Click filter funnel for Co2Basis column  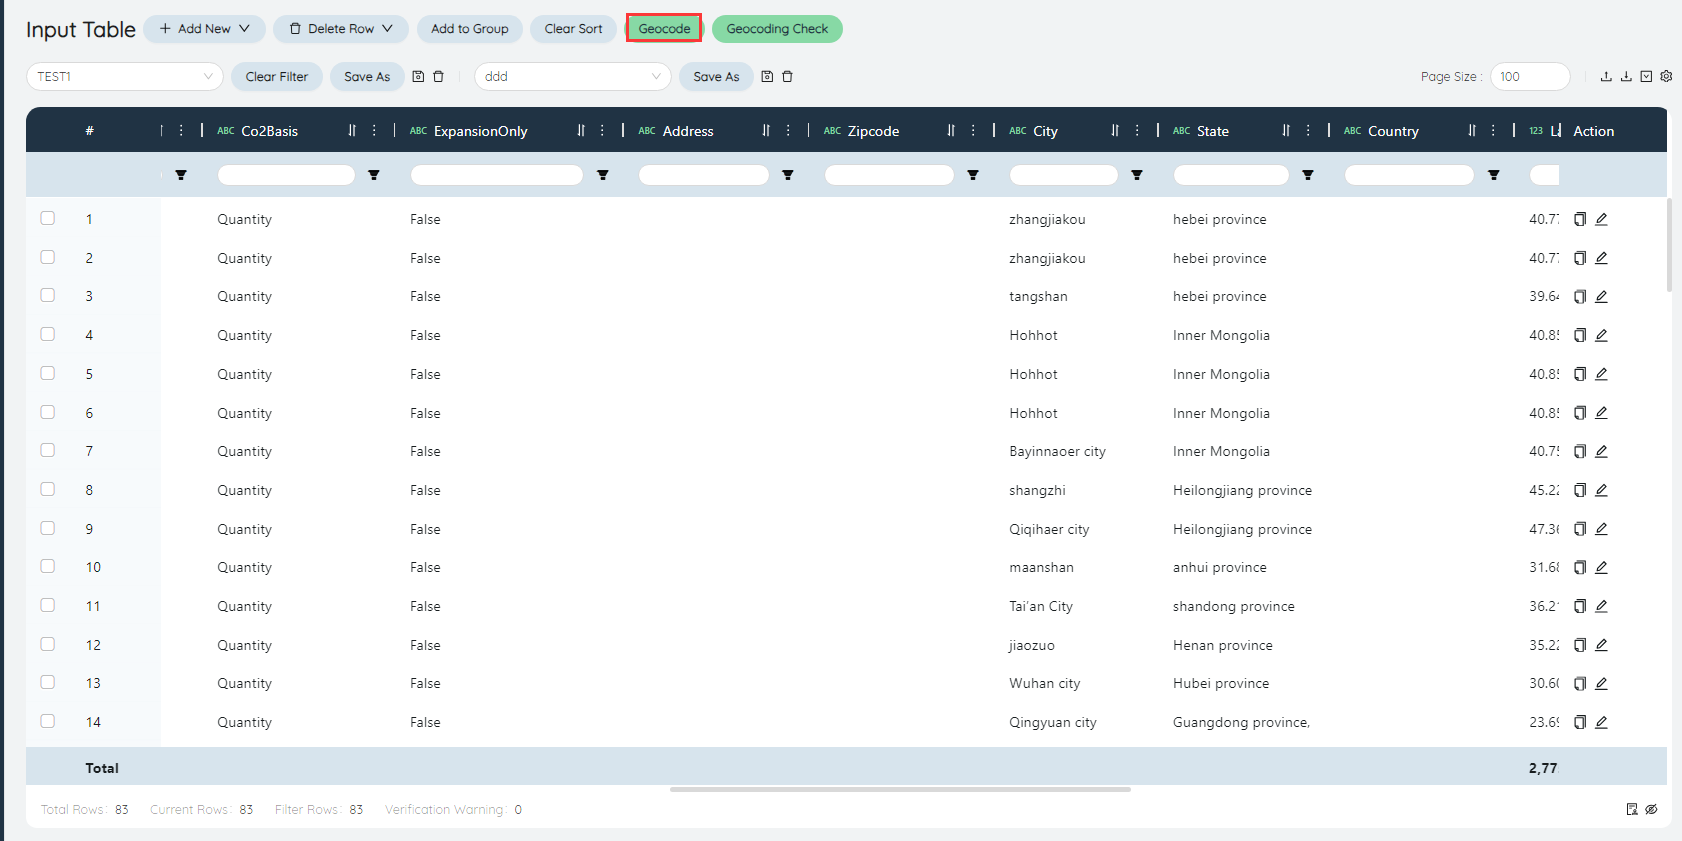pos(374,175)
